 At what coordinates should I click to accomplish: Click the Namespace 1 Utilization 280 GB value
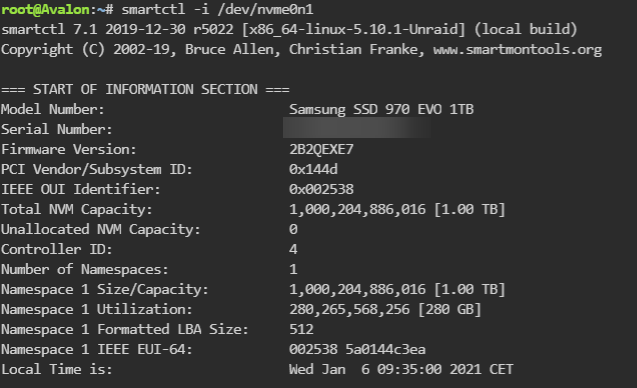(x=385, y=309)
